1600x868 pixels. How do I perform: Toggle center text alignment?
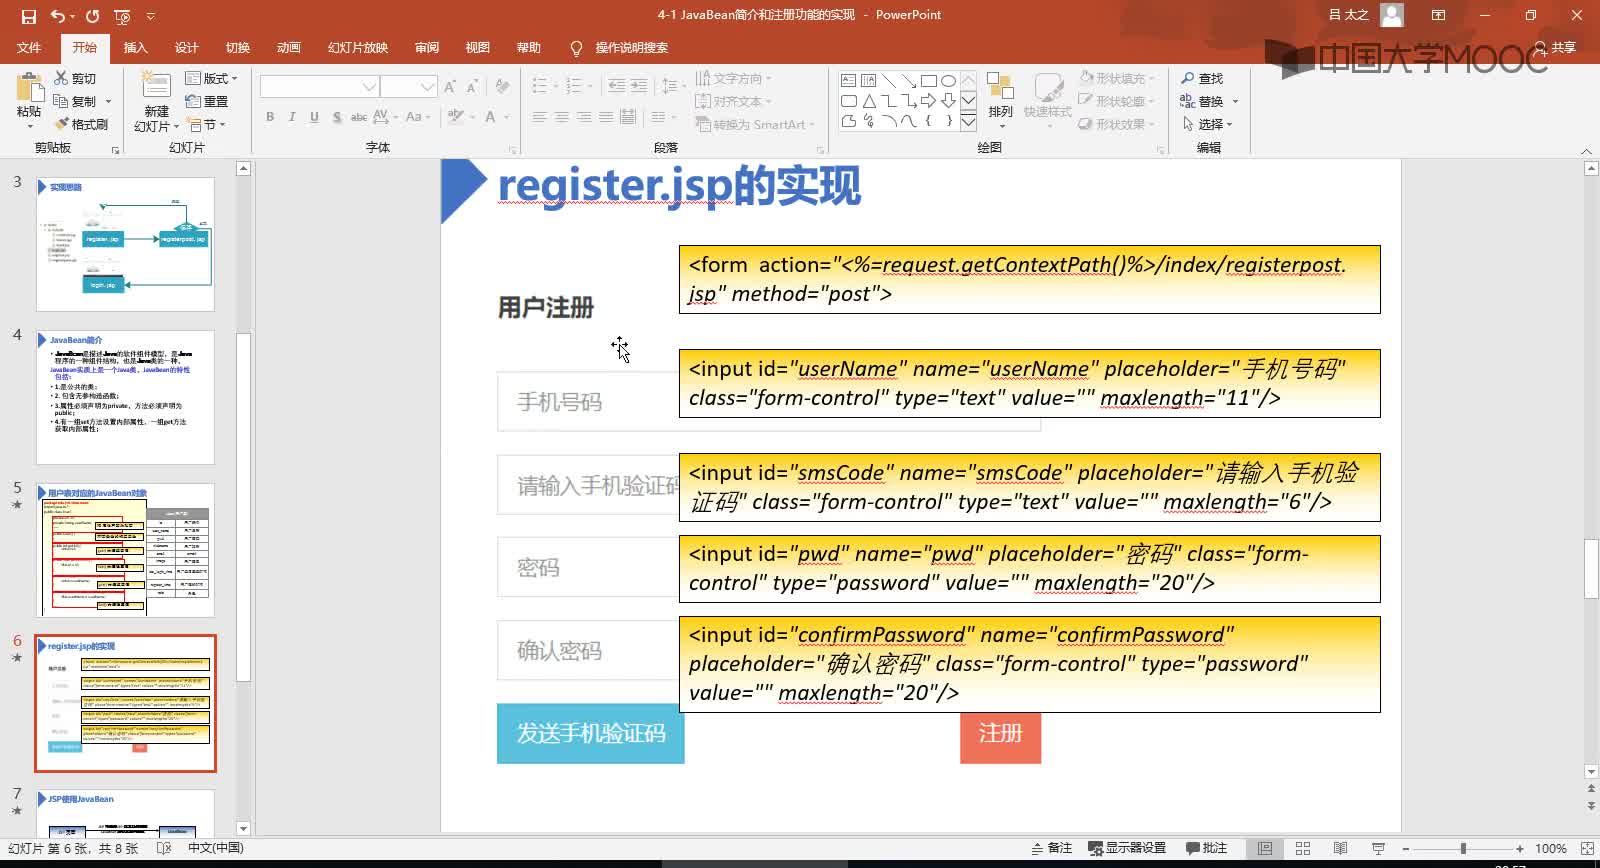coord(562,117)
